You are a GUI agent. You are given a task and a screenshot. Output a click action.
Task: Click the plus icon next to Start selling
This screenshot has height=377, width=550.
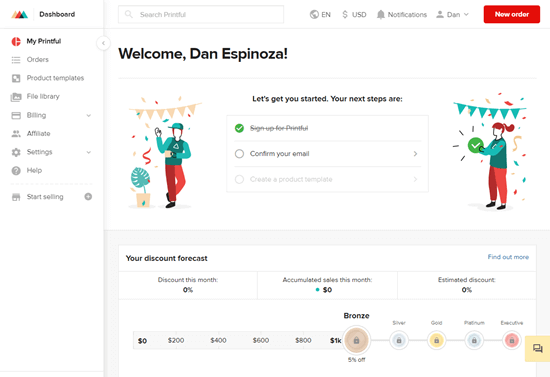point(88,196)
